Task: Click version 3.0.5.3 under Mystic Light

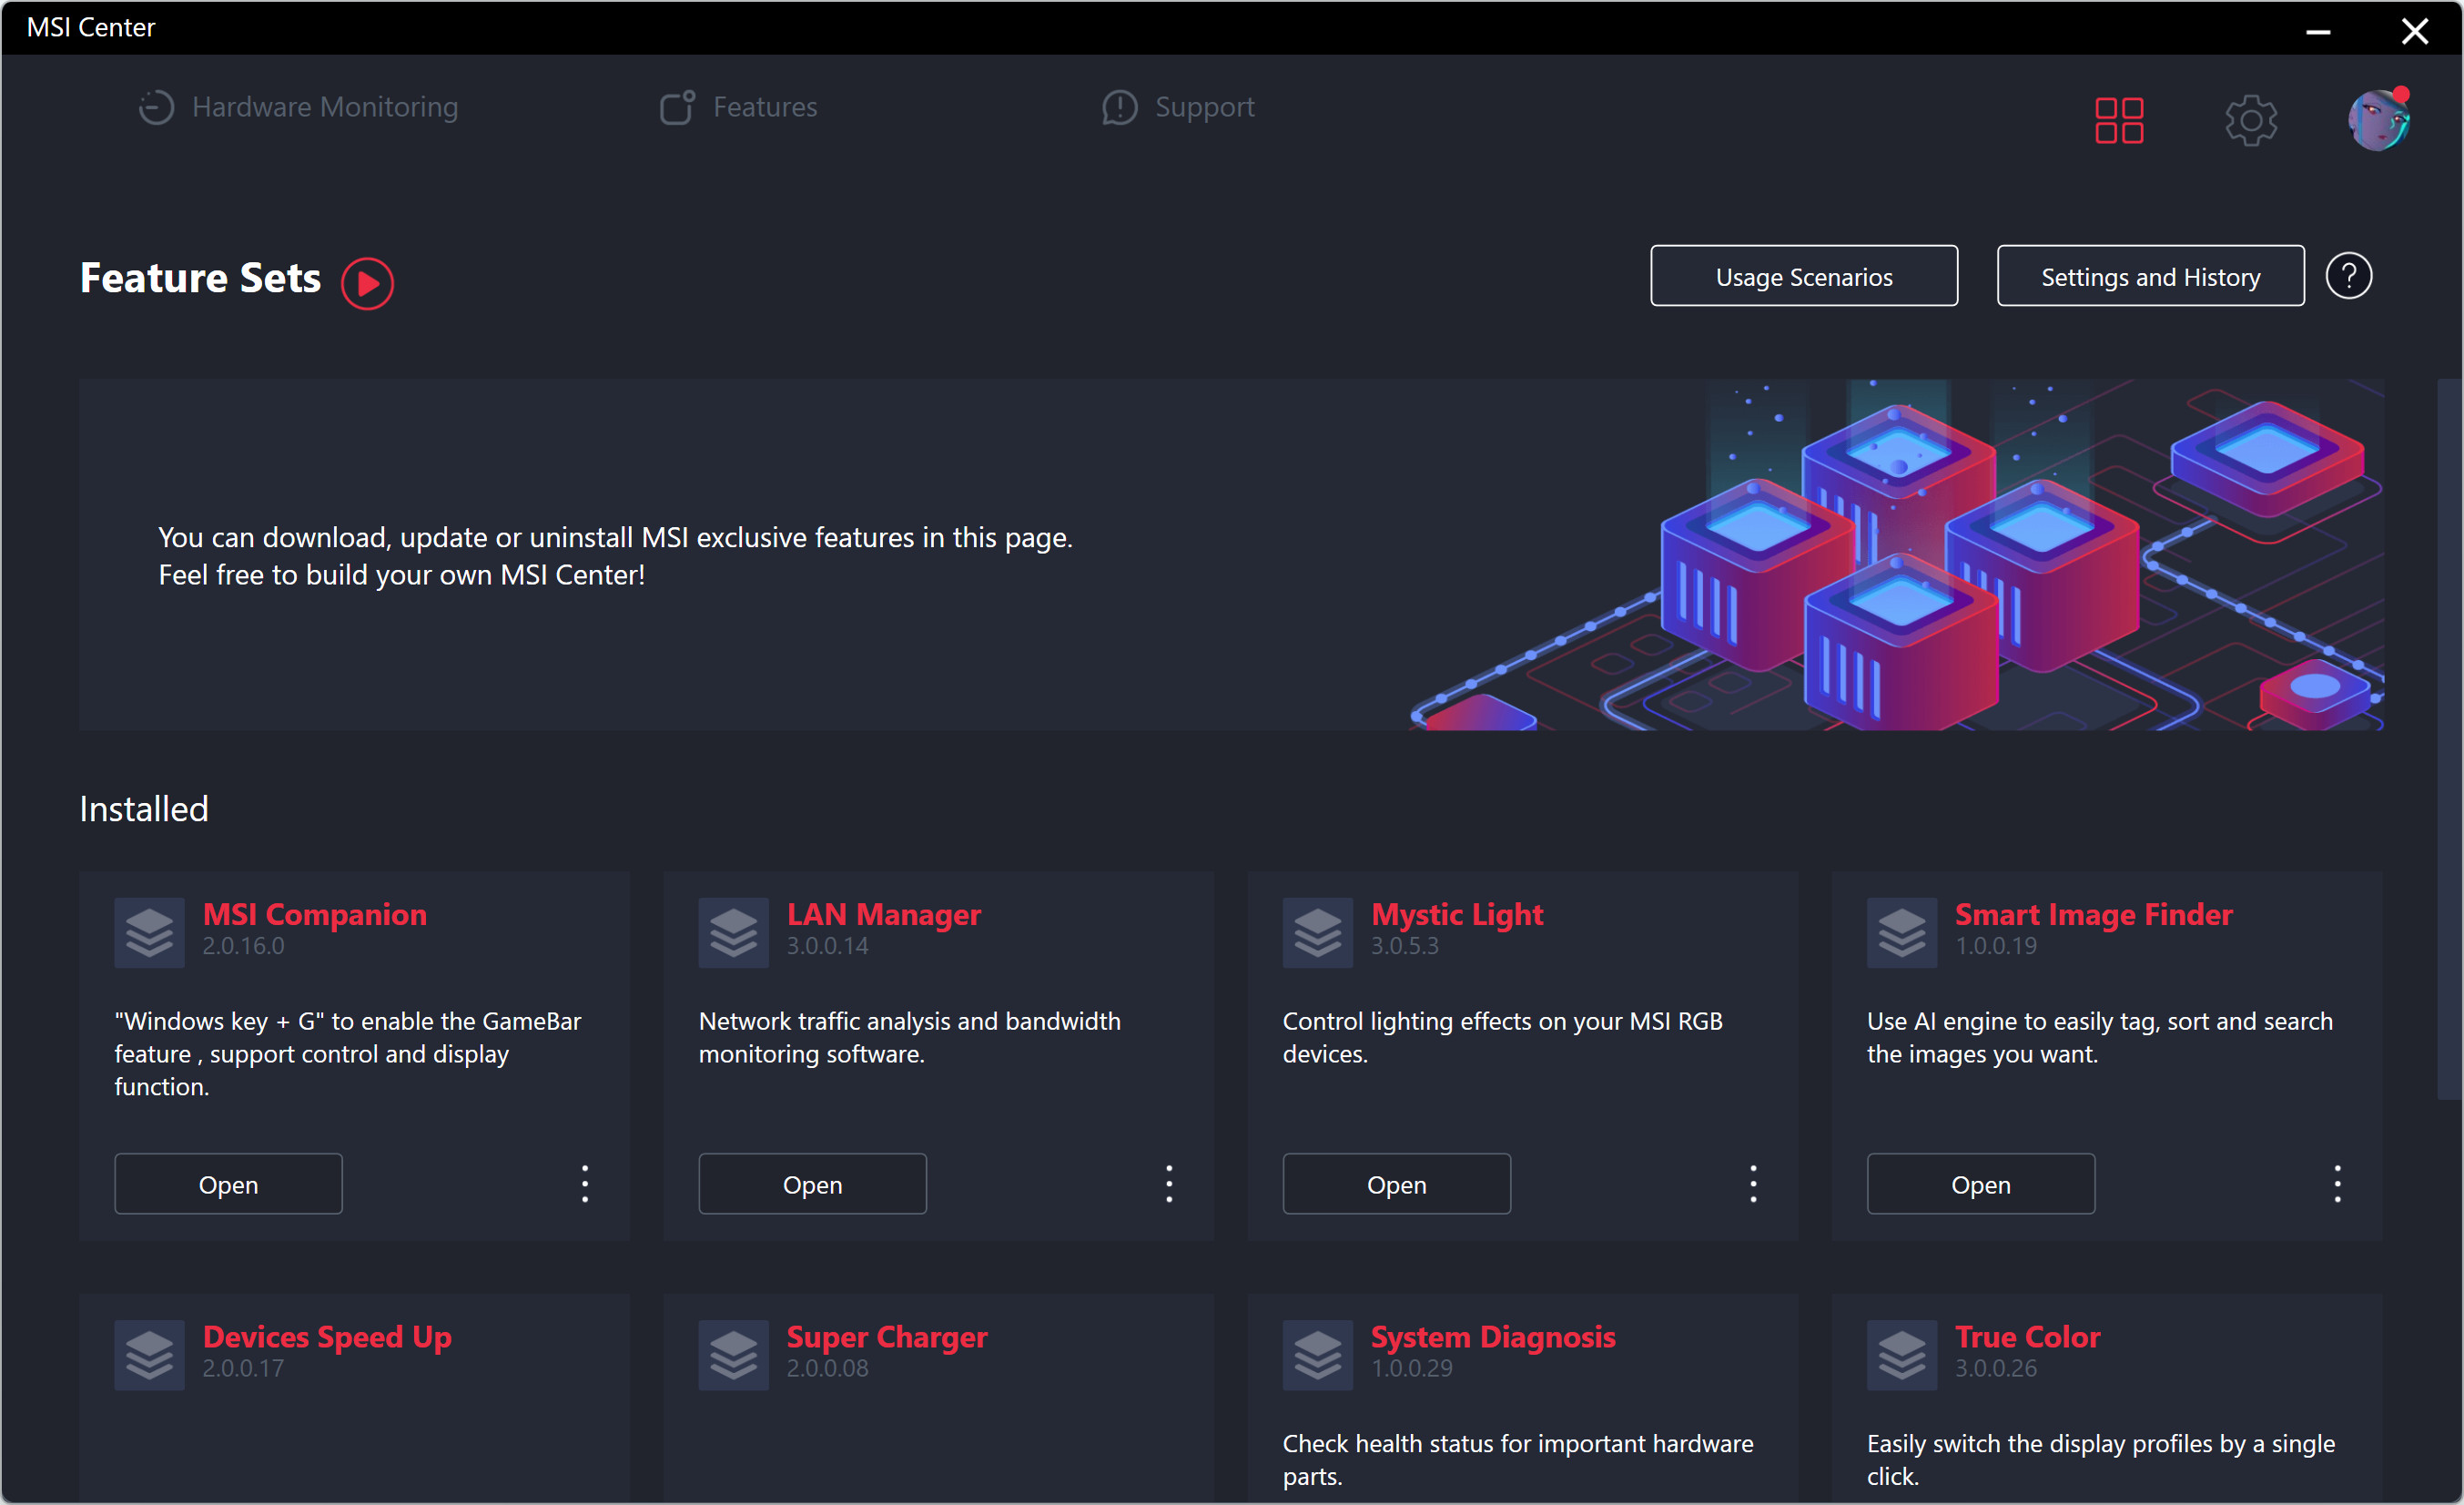Action: (1404, 945)
